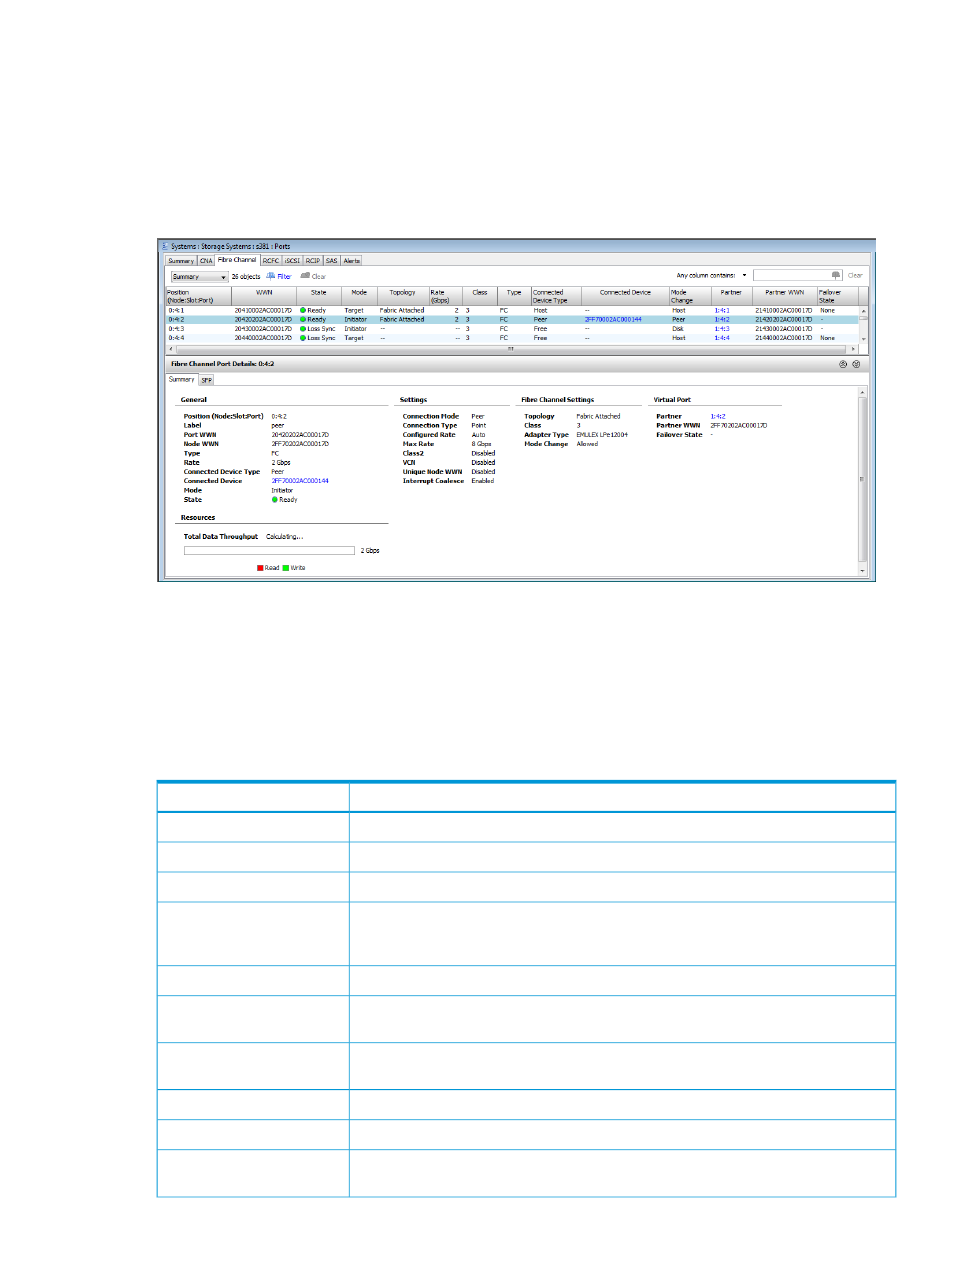Click the Systems breadcrumb icon in the title bar
The image size is (954, 1270).
(x=165, y=246)
